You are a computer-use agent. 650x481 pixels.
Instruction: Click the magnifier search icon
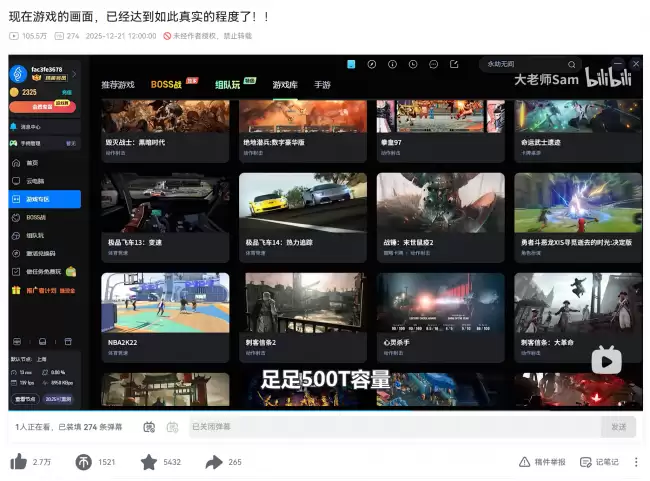[x=572, y=64]
